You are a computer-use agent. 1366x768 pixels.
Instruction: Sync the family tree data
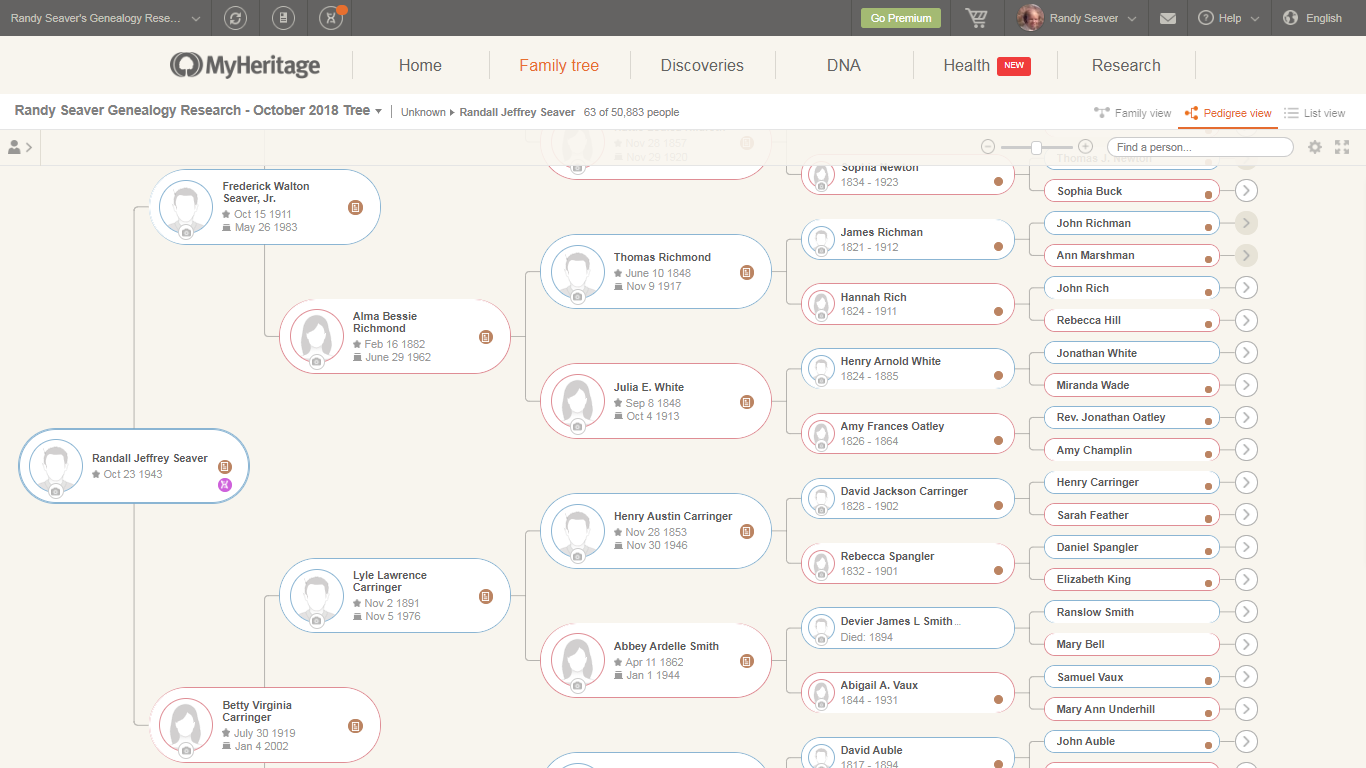[237, 18]
